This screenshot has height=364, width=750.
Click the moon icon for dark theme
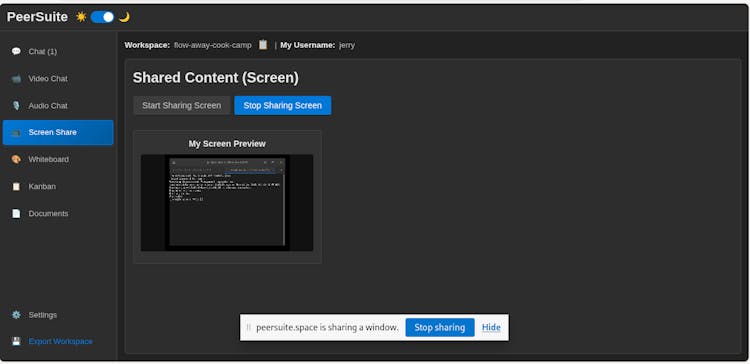click(124, 17)
